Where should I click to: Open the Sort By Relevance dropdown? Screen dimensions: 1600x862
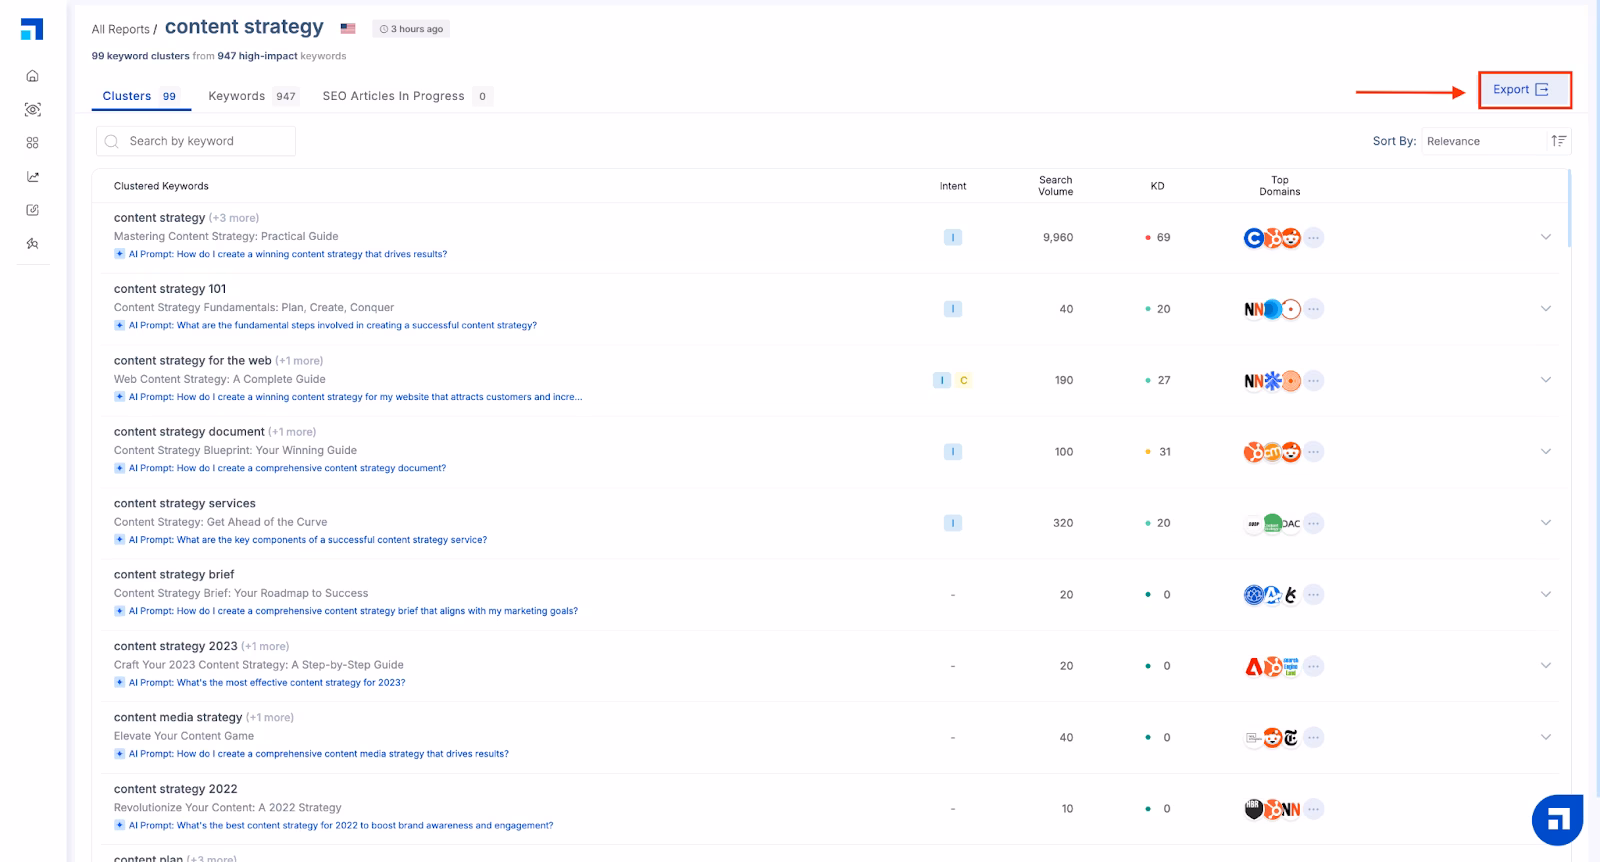click(x=1482, y=141)
